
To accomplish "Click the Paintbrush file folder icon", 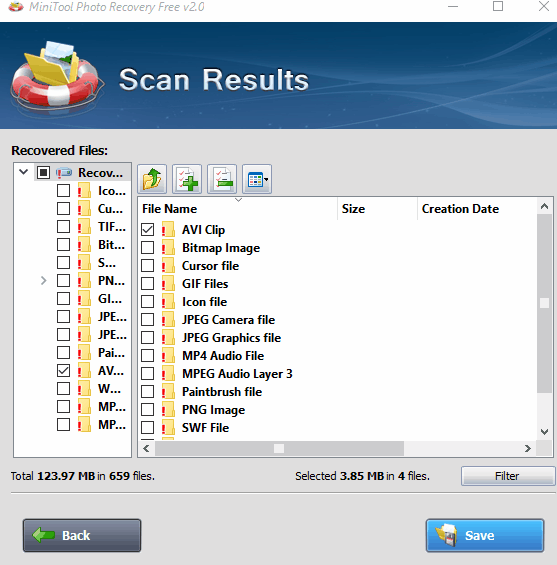I will (x=168, y=392).
